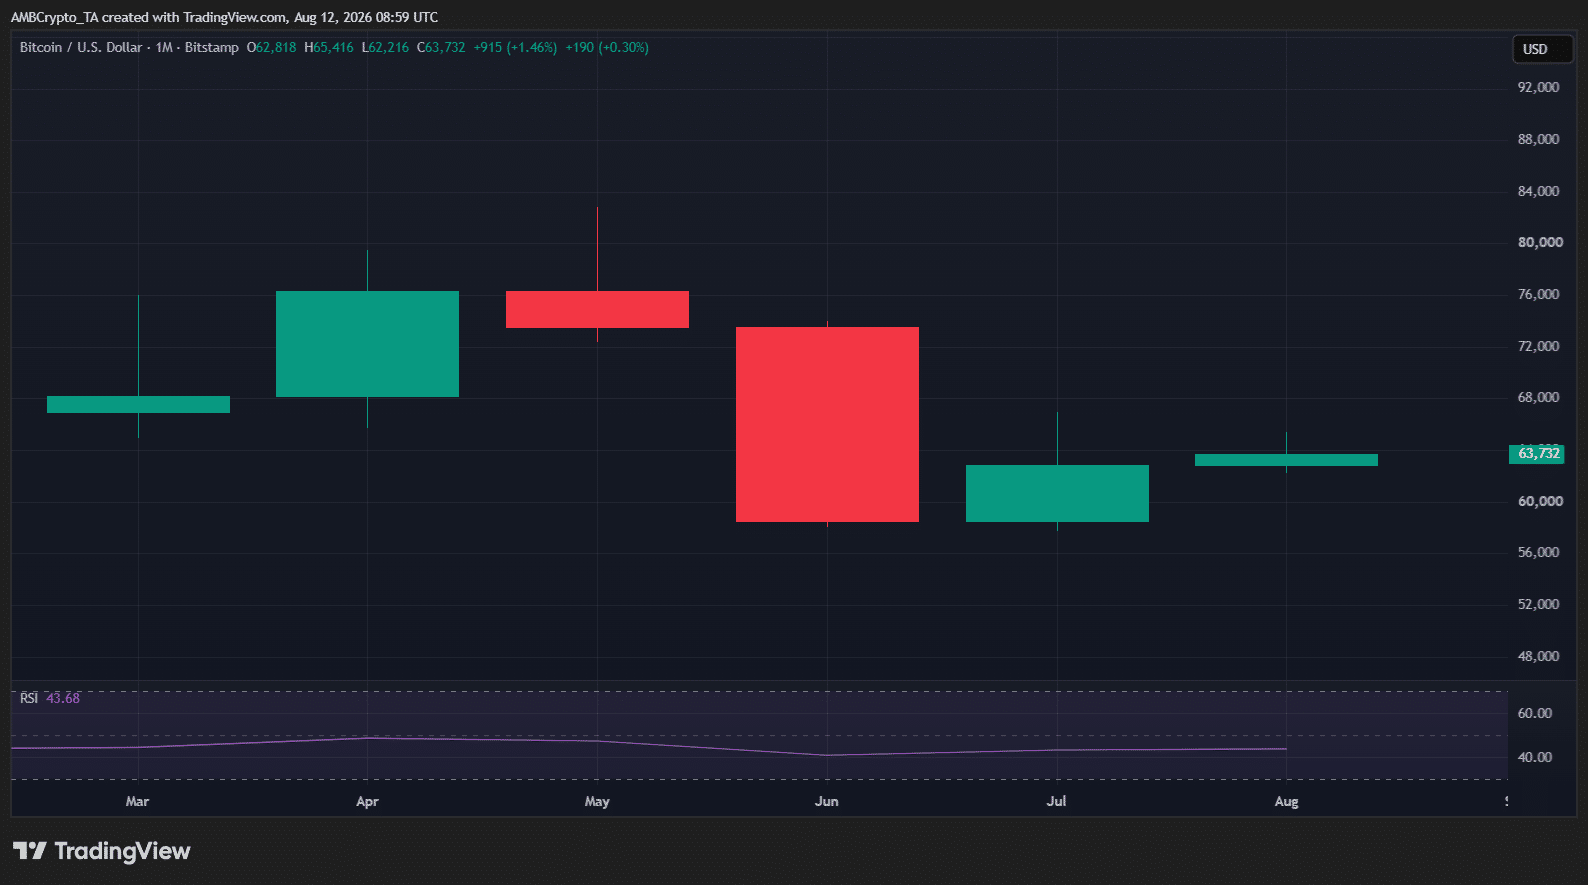The width and height of the screenshot is (1588, 885).
Task: Select the April green candle body
Action: click(367, 344)
